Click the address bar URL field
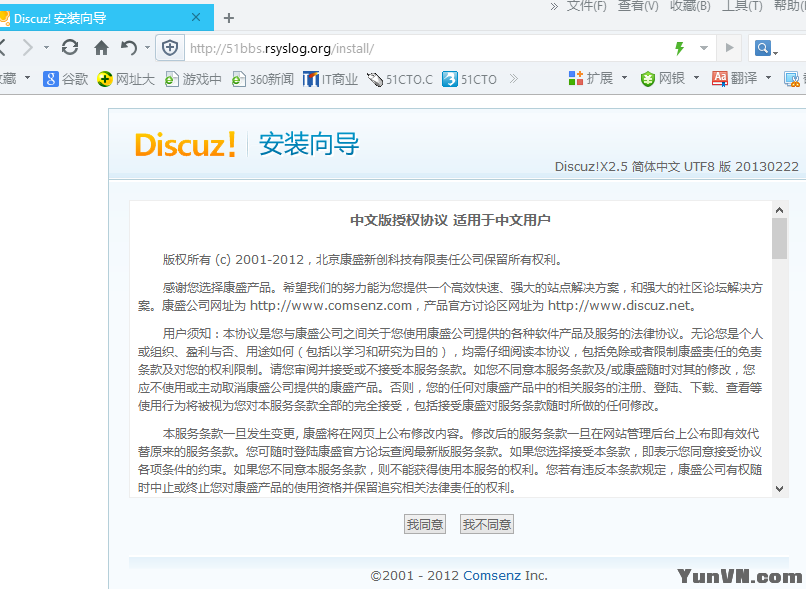 point(427,48)
